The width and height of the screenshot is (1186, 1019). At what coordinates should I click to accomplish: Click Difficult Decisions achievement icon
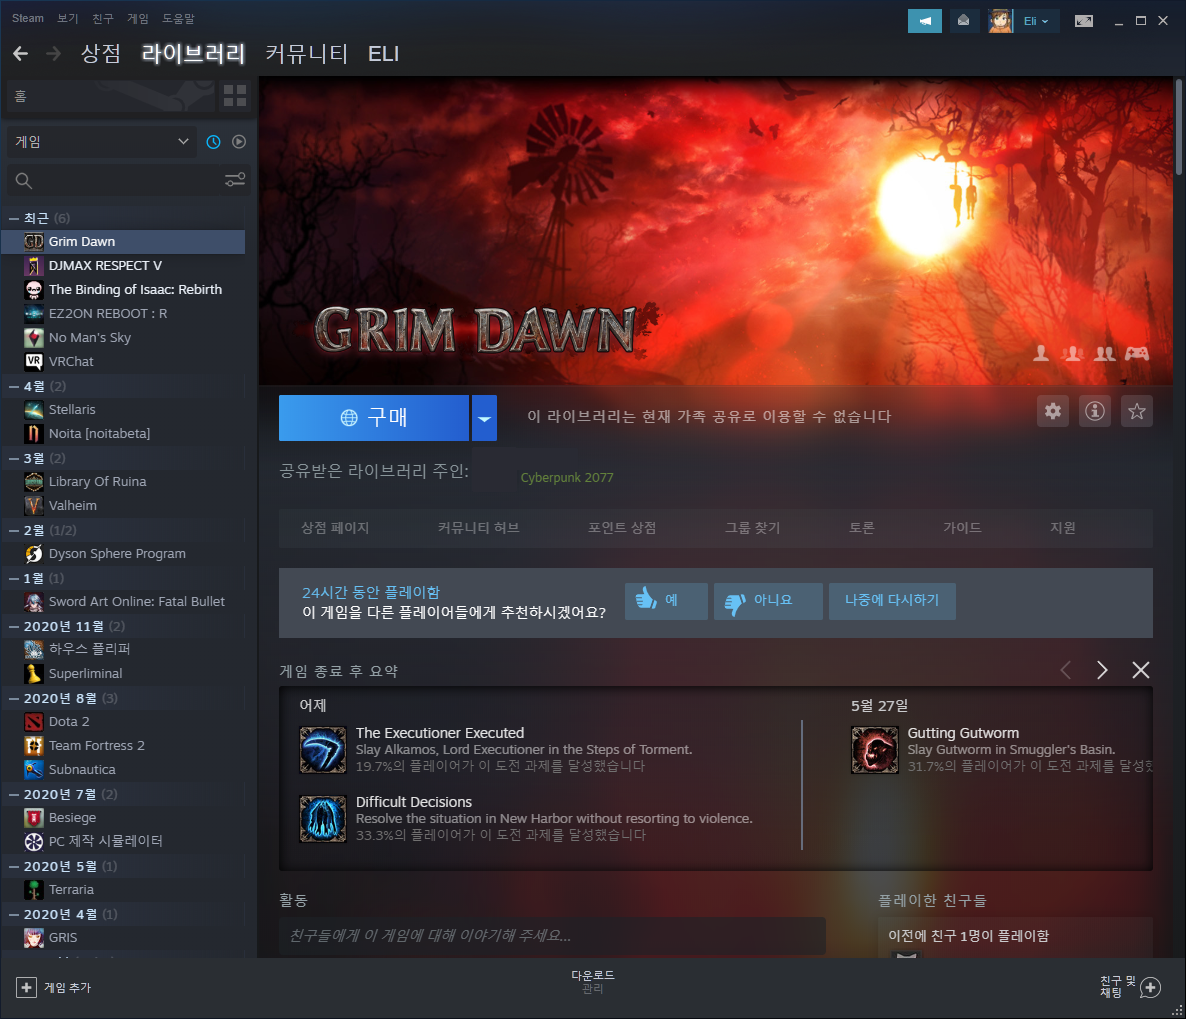pos(323,819)
